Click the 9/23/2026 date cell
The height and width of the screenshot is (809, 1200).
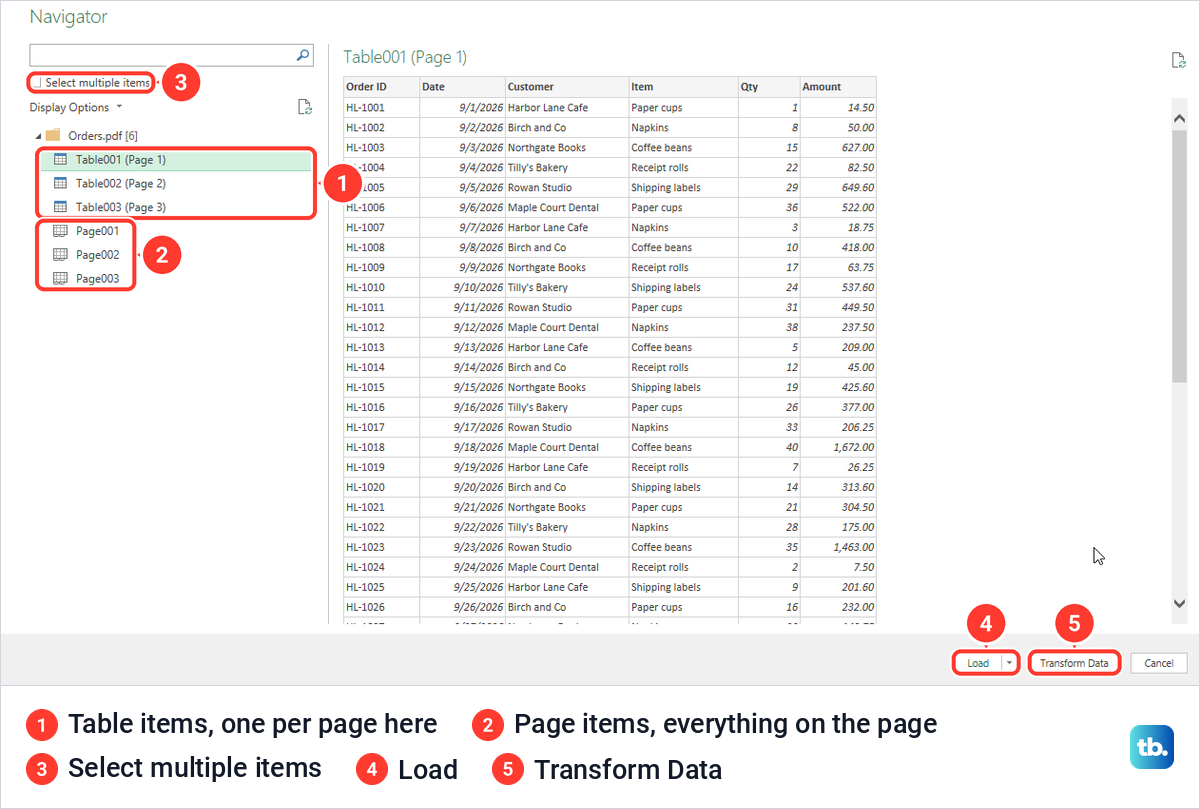coord(462,547)
